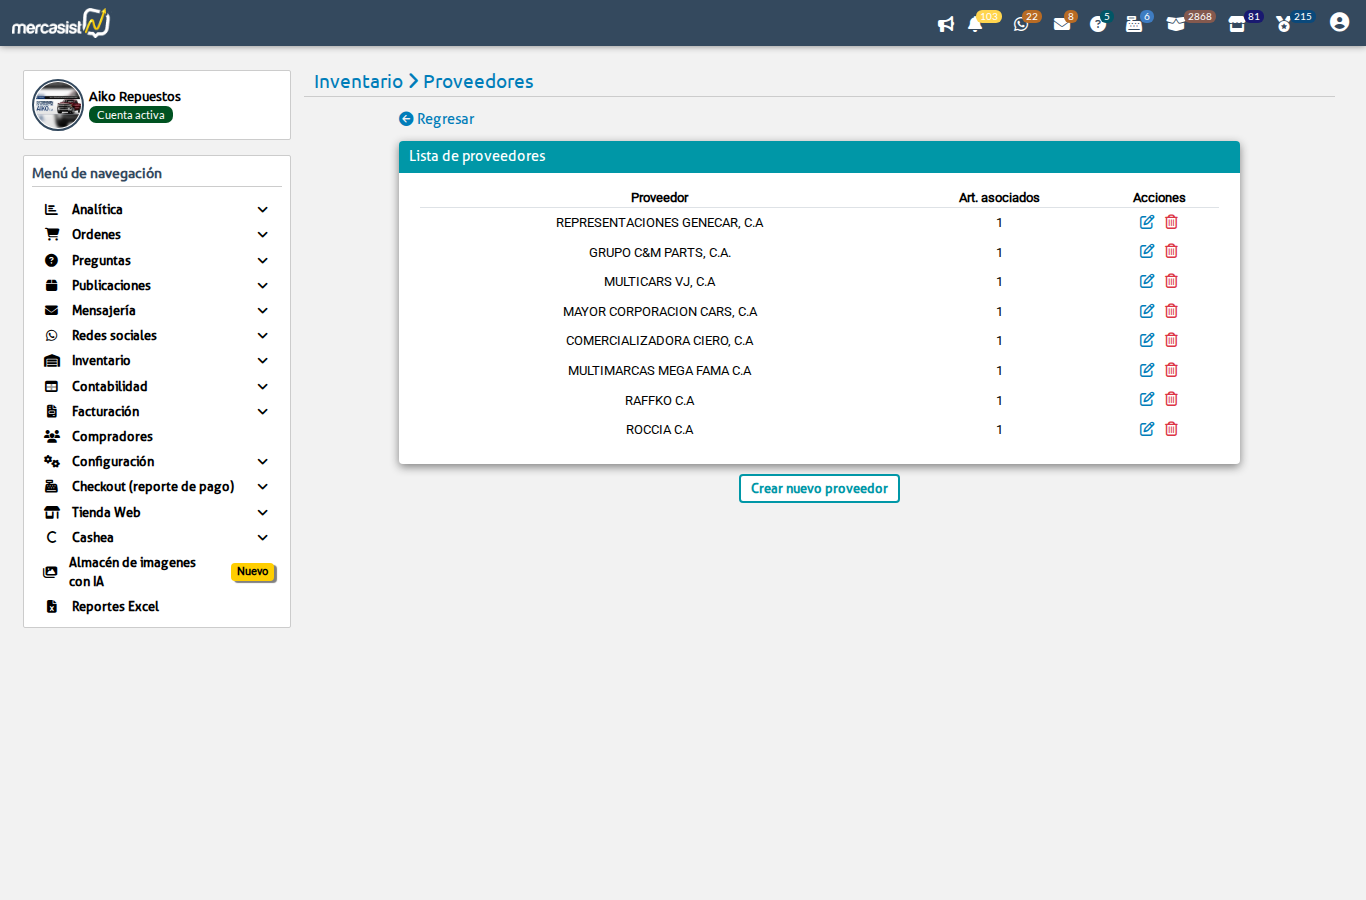The width and height of the screenshot is (1366, 900).
Task: Select Compradores from the navigation menu
Action: [x=111, y=436]
